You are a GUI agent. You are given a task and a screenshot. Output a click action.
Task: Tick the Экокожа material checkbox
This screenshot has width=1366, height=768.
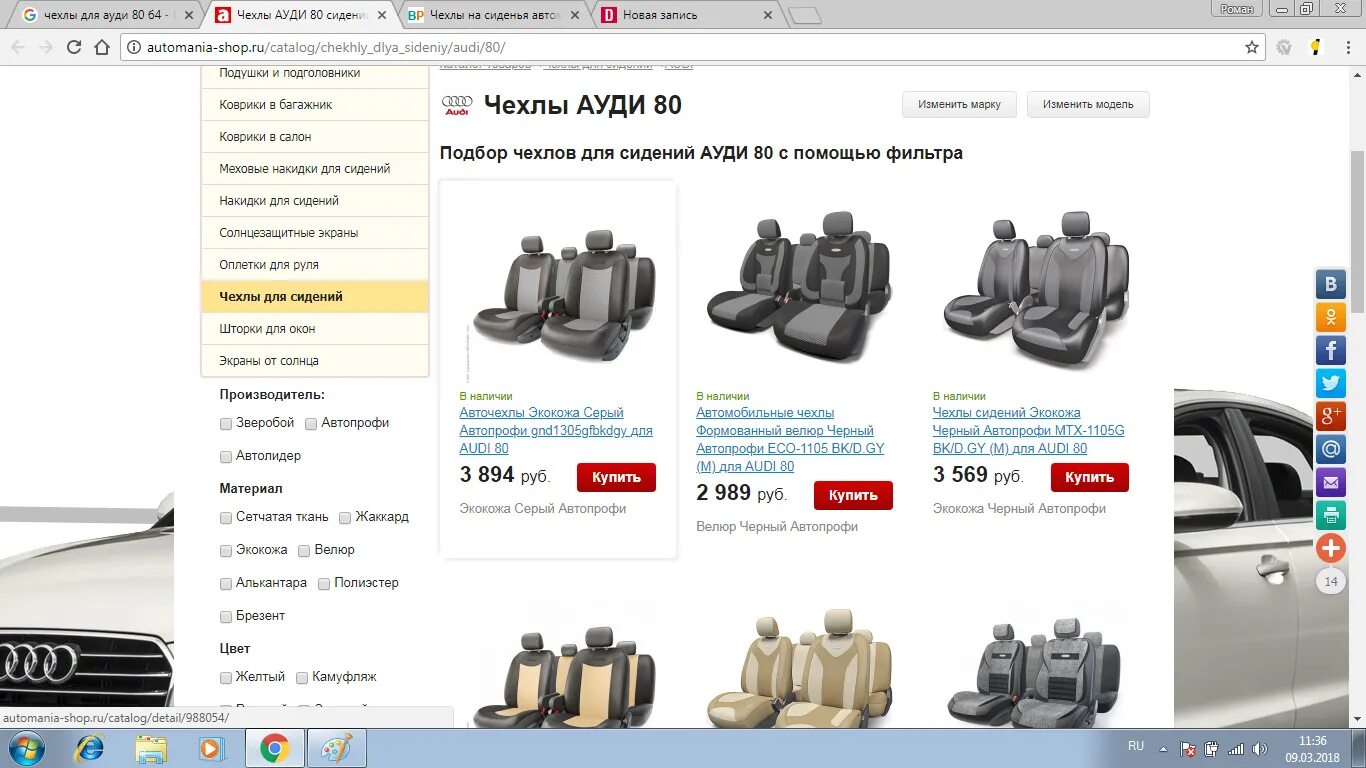click(226, 551)
